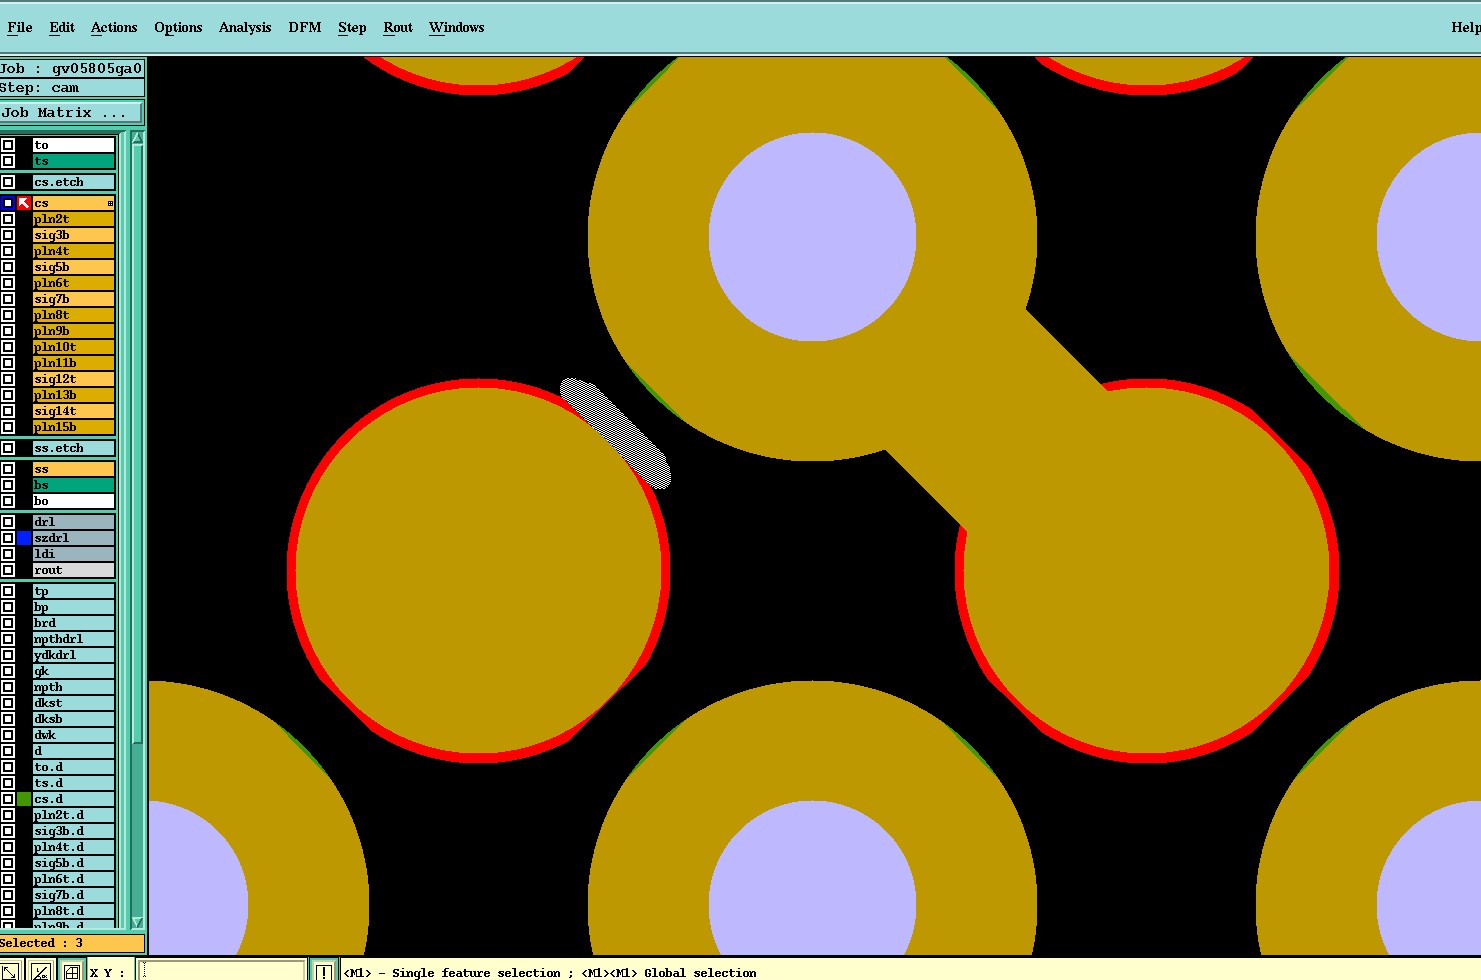Select the sig3b.d layer name
The image size is (1481, 980).
tap(74, 831)
